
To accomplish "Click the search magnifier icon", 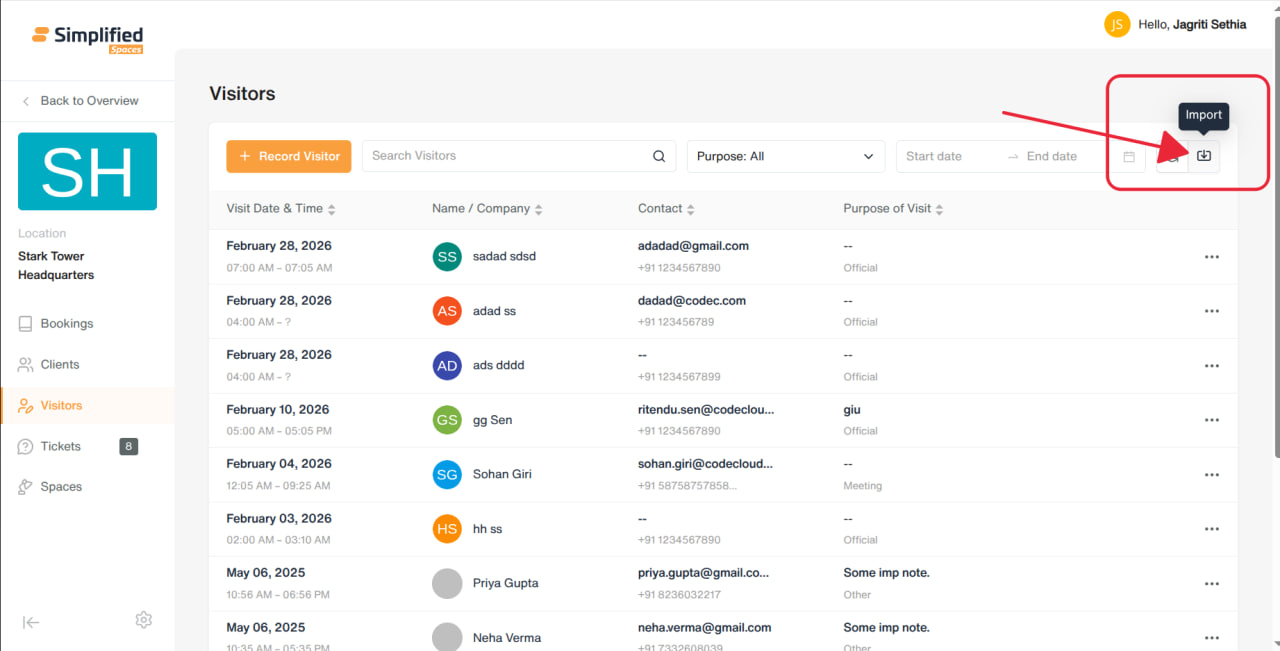I will [x=659, y=156].
